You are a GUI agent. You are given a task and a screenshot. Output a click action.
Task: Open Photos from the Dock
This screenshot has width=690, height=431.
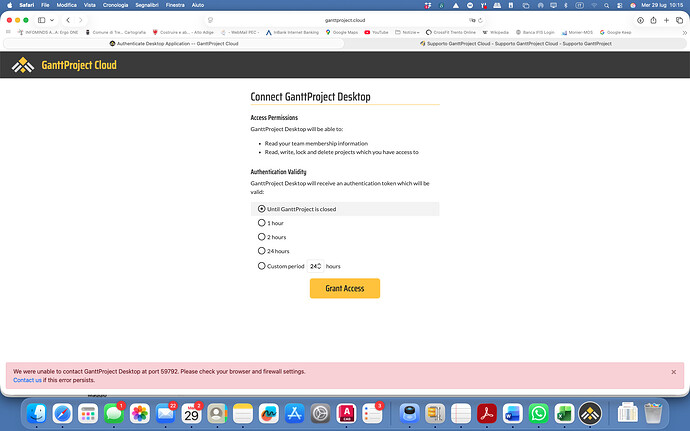tap(139, 413)
